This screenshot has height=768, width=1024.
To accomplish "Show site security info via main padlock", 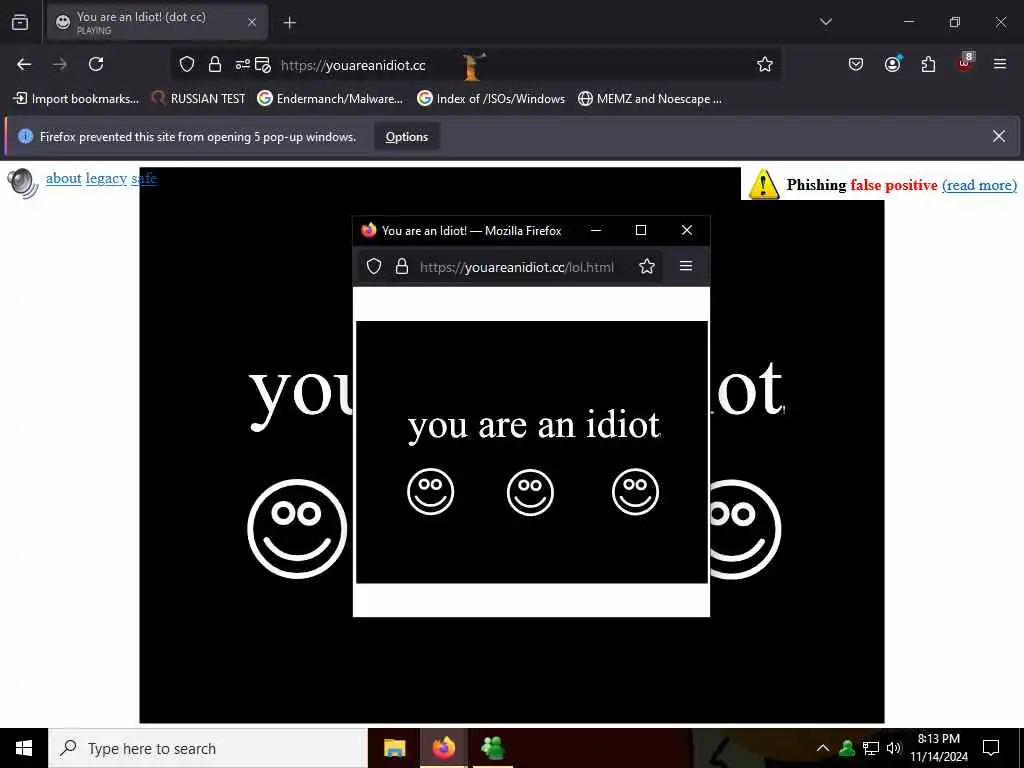I will pos(214,64).
